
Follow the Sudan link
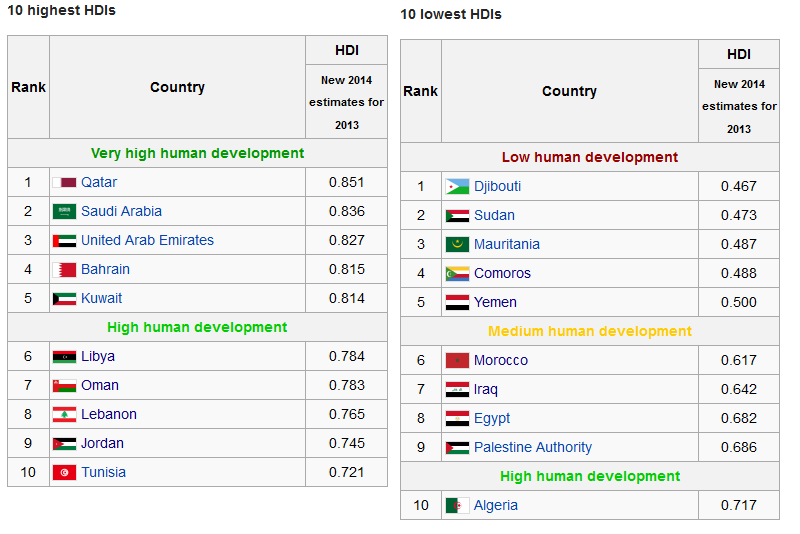click(x=494, y=216)
